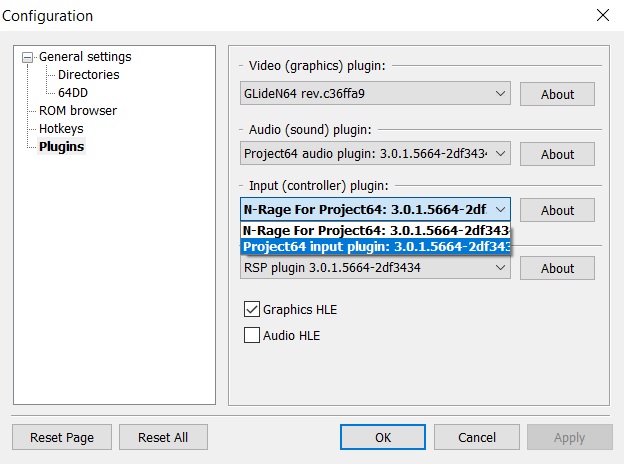
Task: Collapse the General settings tree node
Action: [28, 57]
